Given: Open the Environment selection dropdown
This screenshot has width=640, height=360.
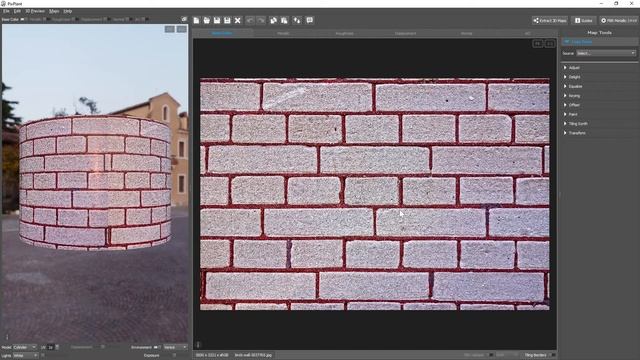Looking at the screenshot, I should click(175, 347).
